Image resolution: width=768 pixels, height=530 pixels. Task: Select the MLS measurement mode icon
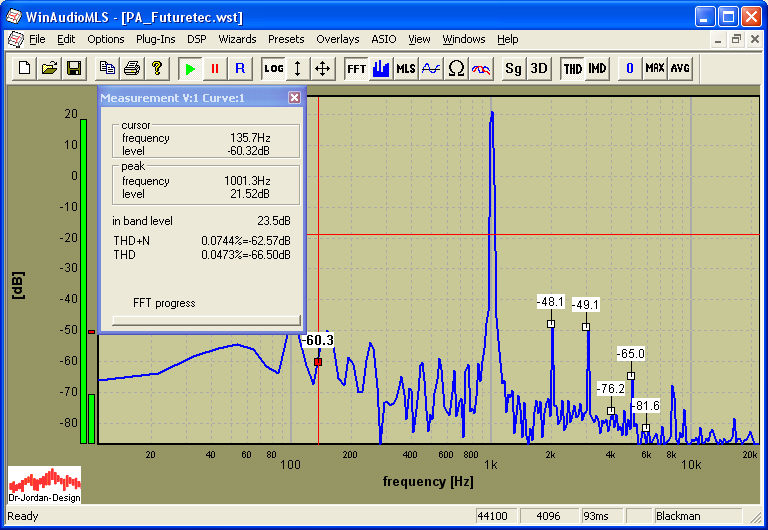click(x=406, y=68)
